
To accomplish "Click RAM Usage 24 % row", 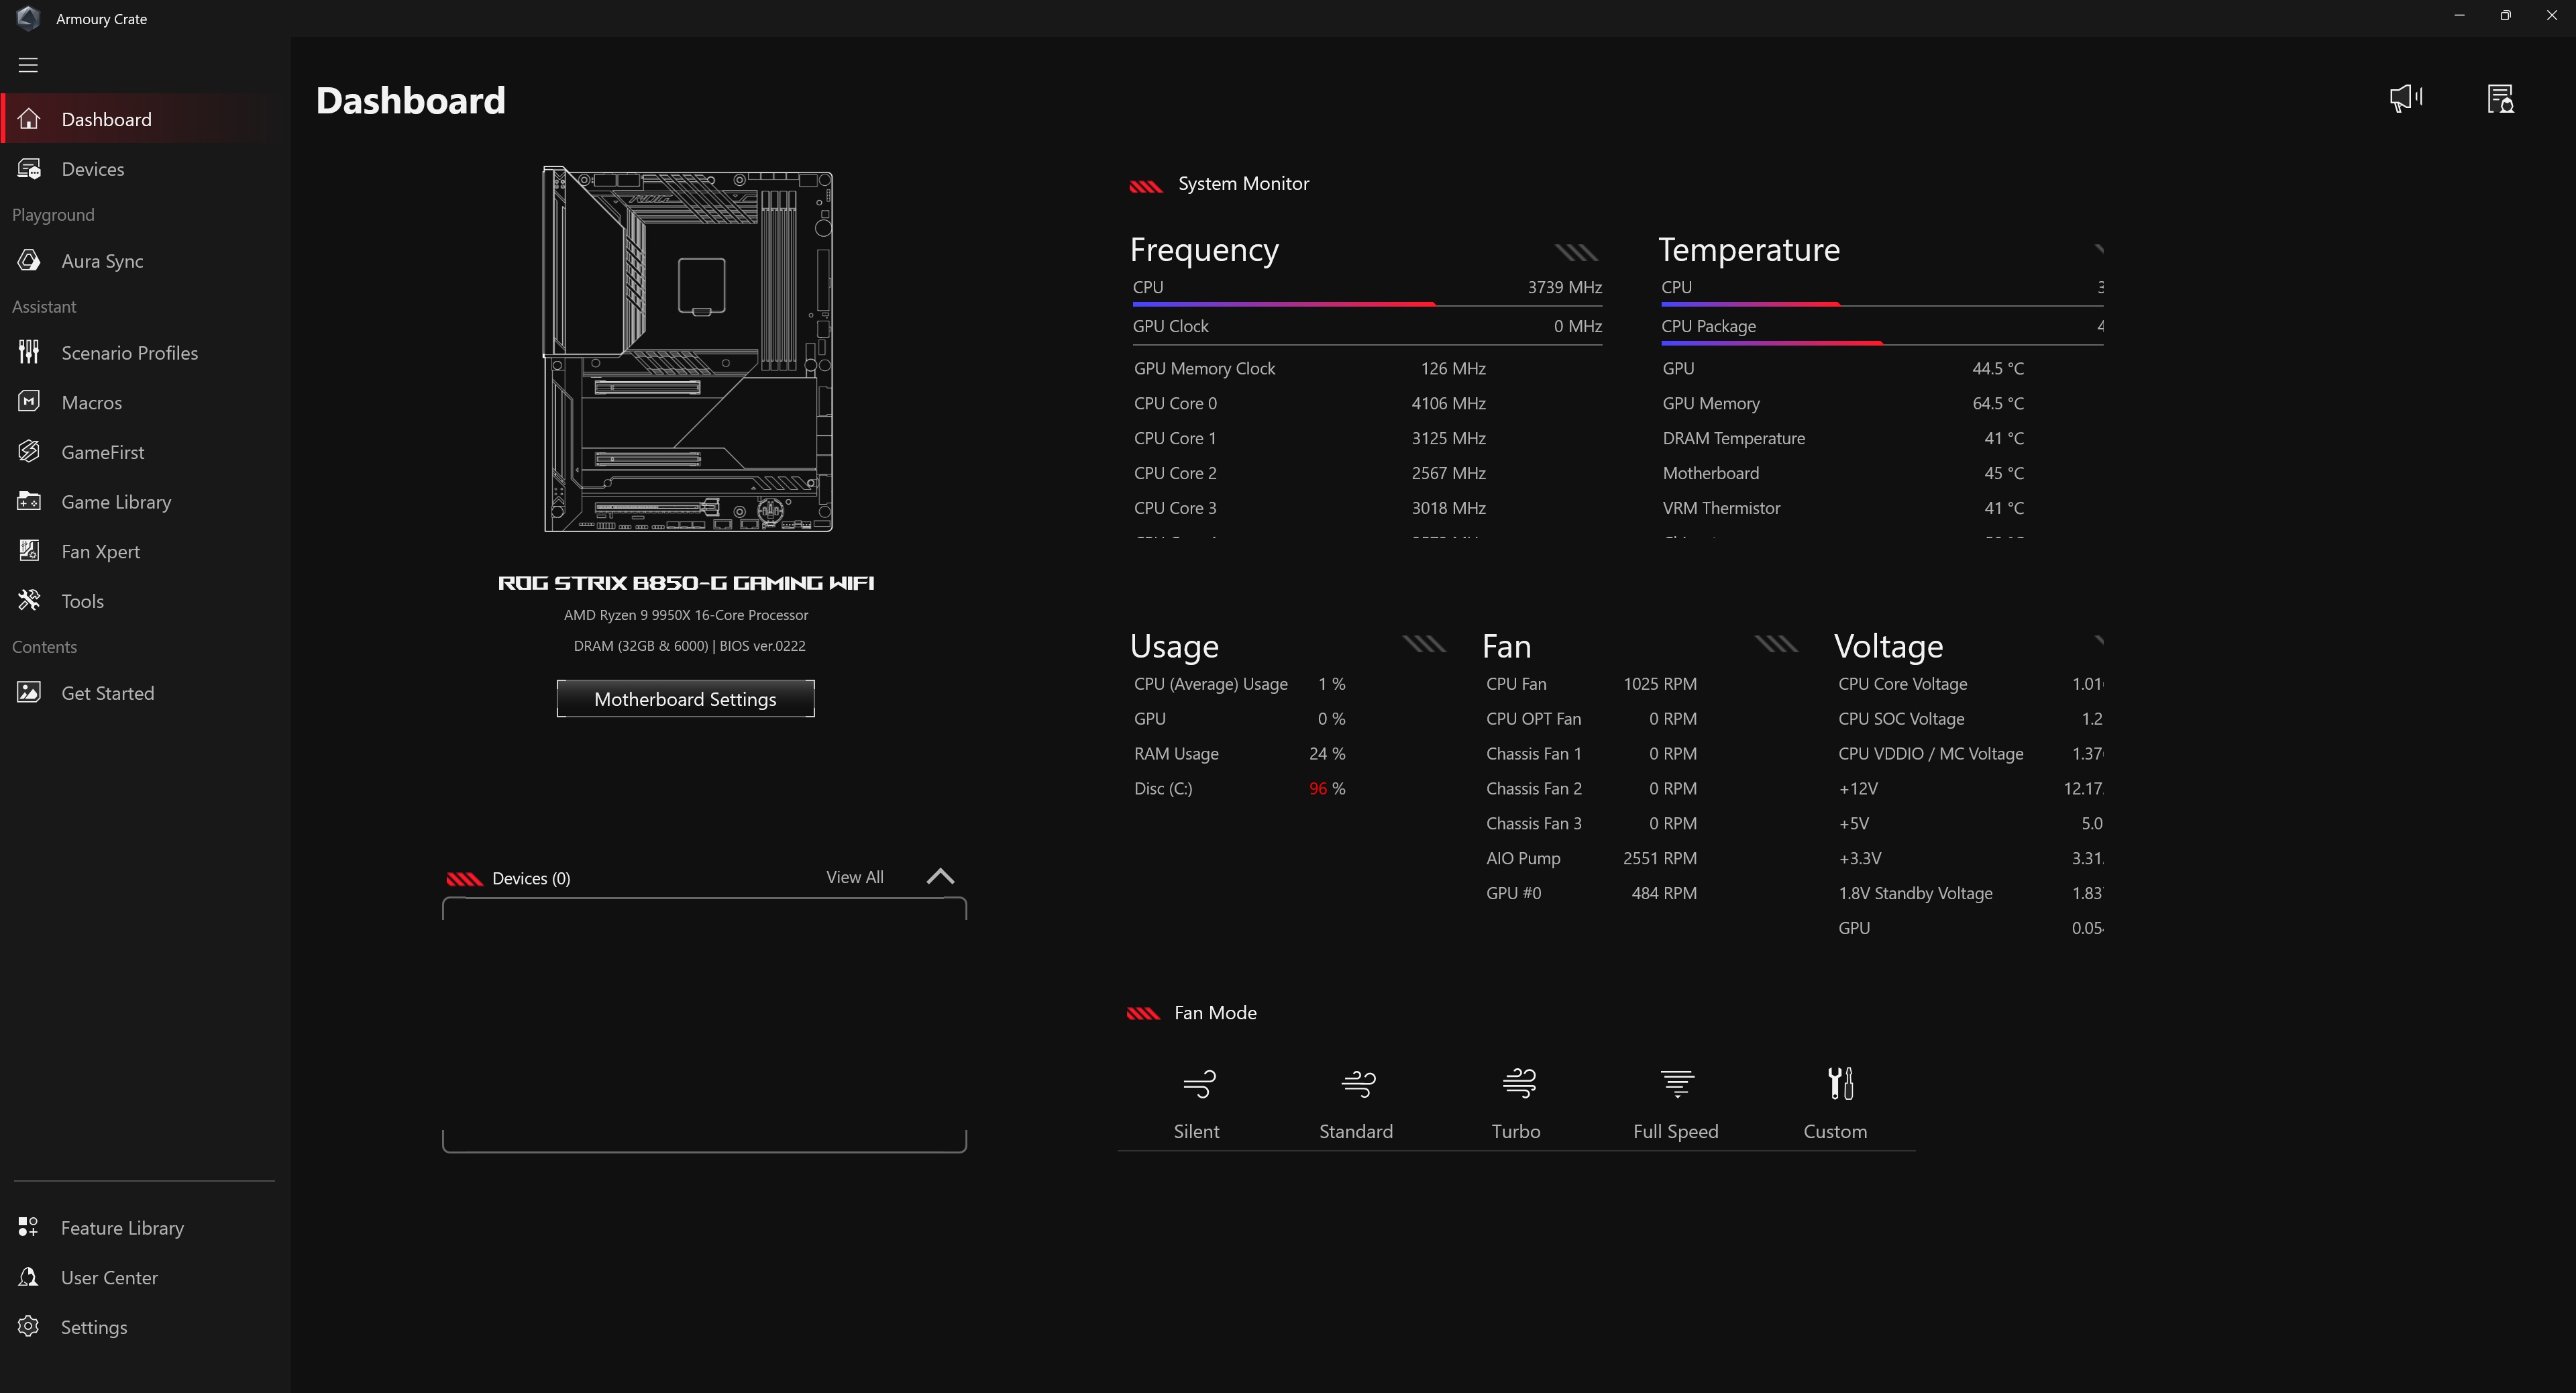I will [1240, 753].
